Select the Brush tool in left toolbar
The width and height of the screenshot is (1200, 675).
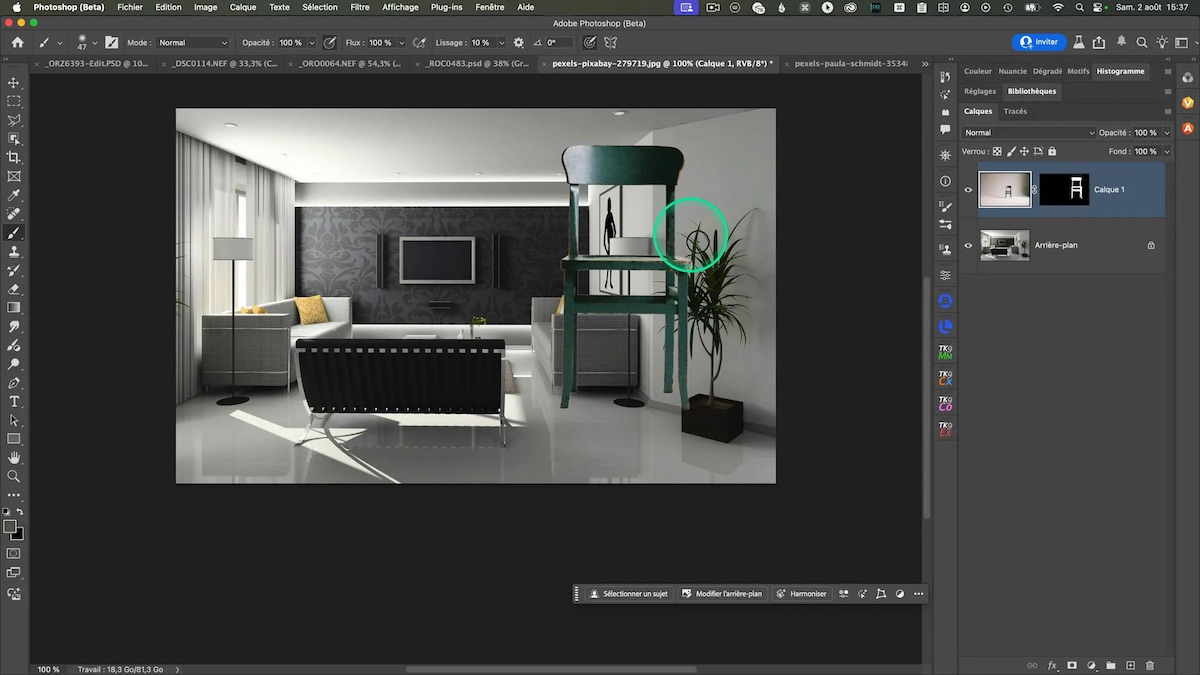click(14, 232)
